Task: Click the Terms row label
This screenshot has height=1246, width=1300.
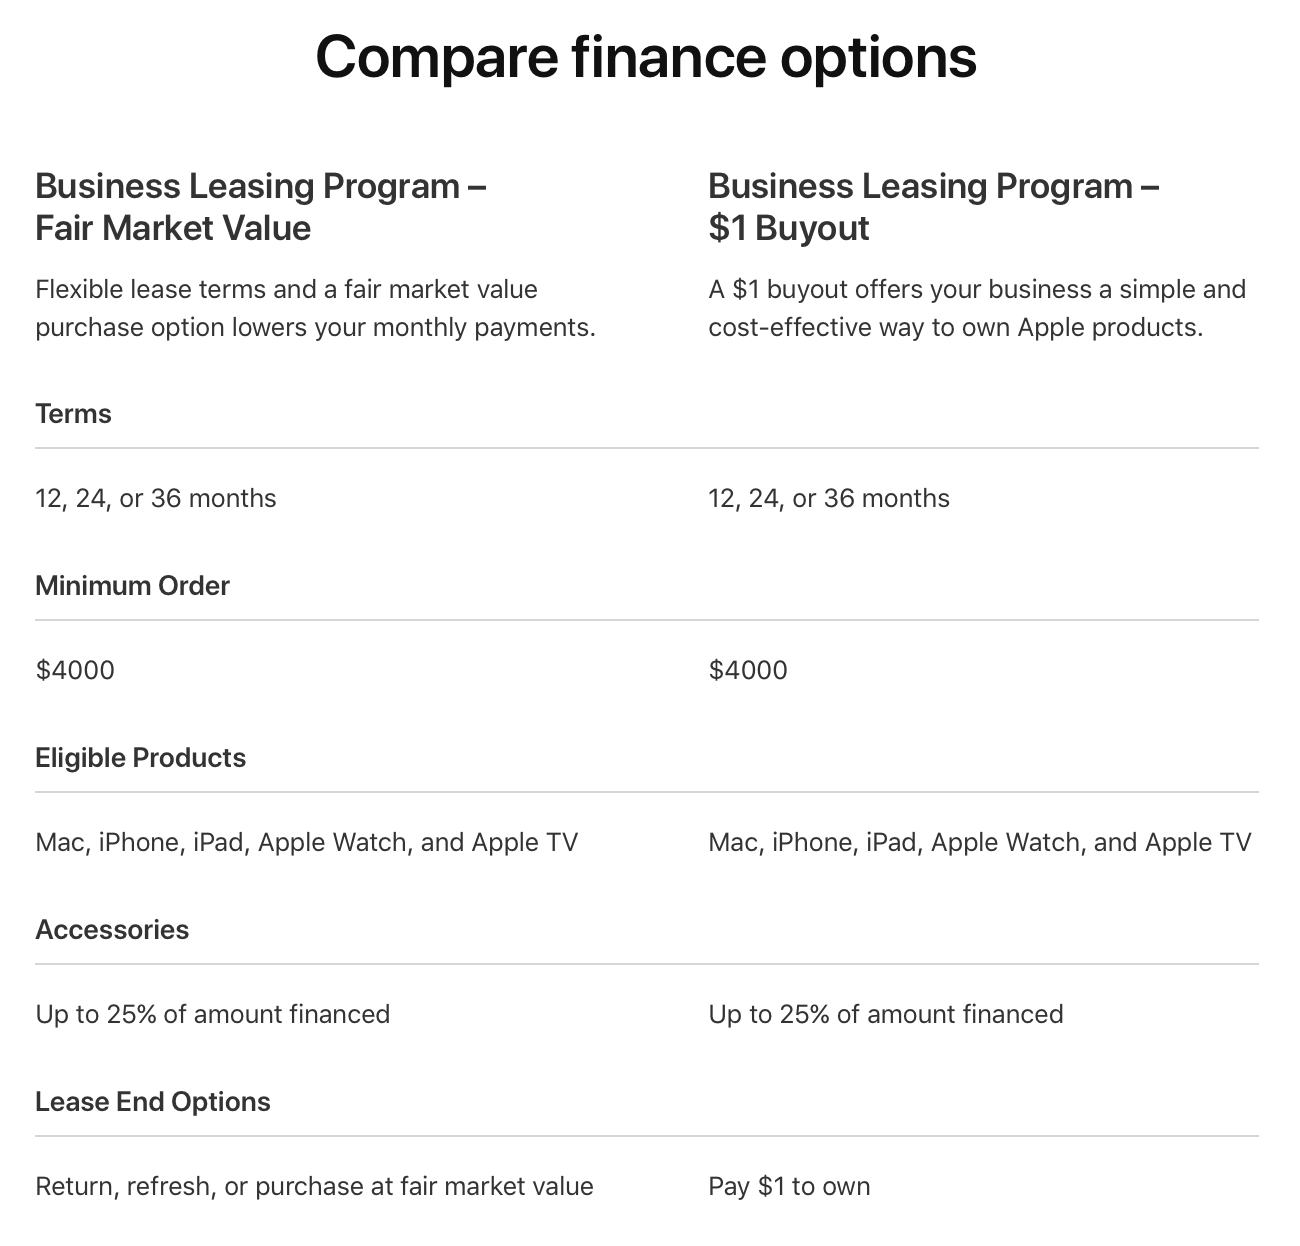Action: point(73,414)
